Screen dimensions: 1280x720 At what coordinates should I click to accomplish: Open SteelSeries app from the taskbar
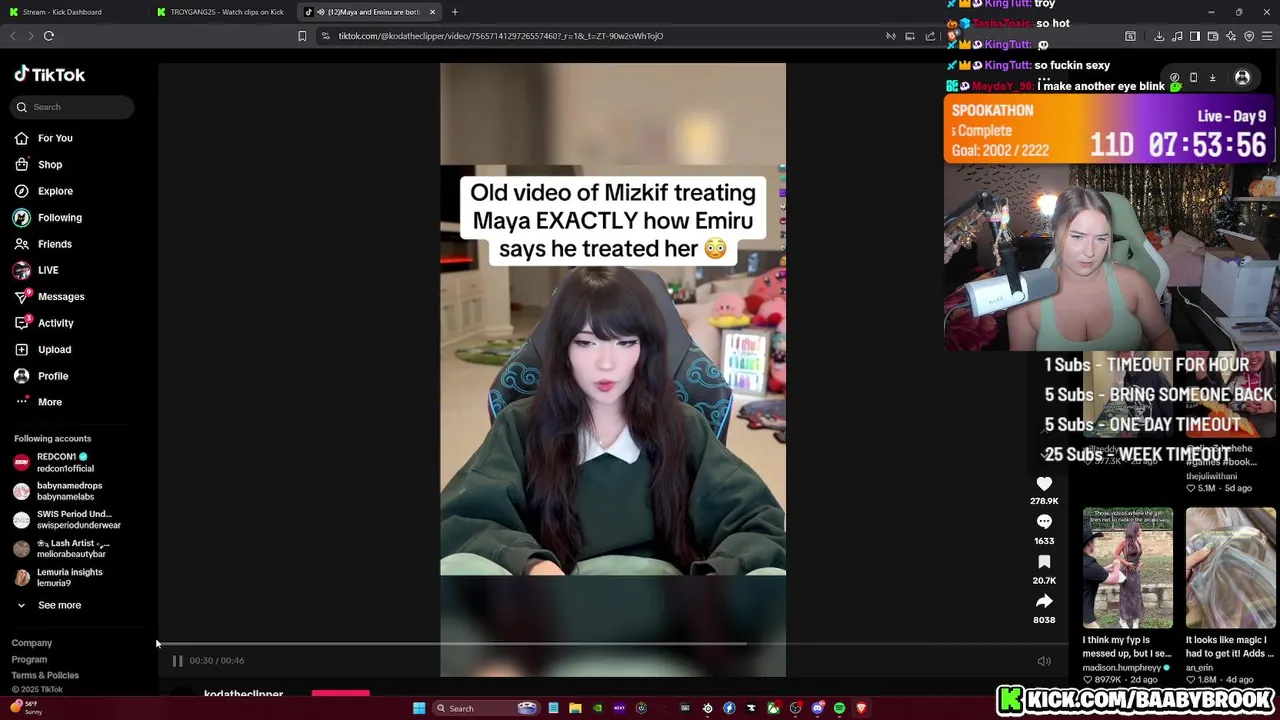[707, 708]
